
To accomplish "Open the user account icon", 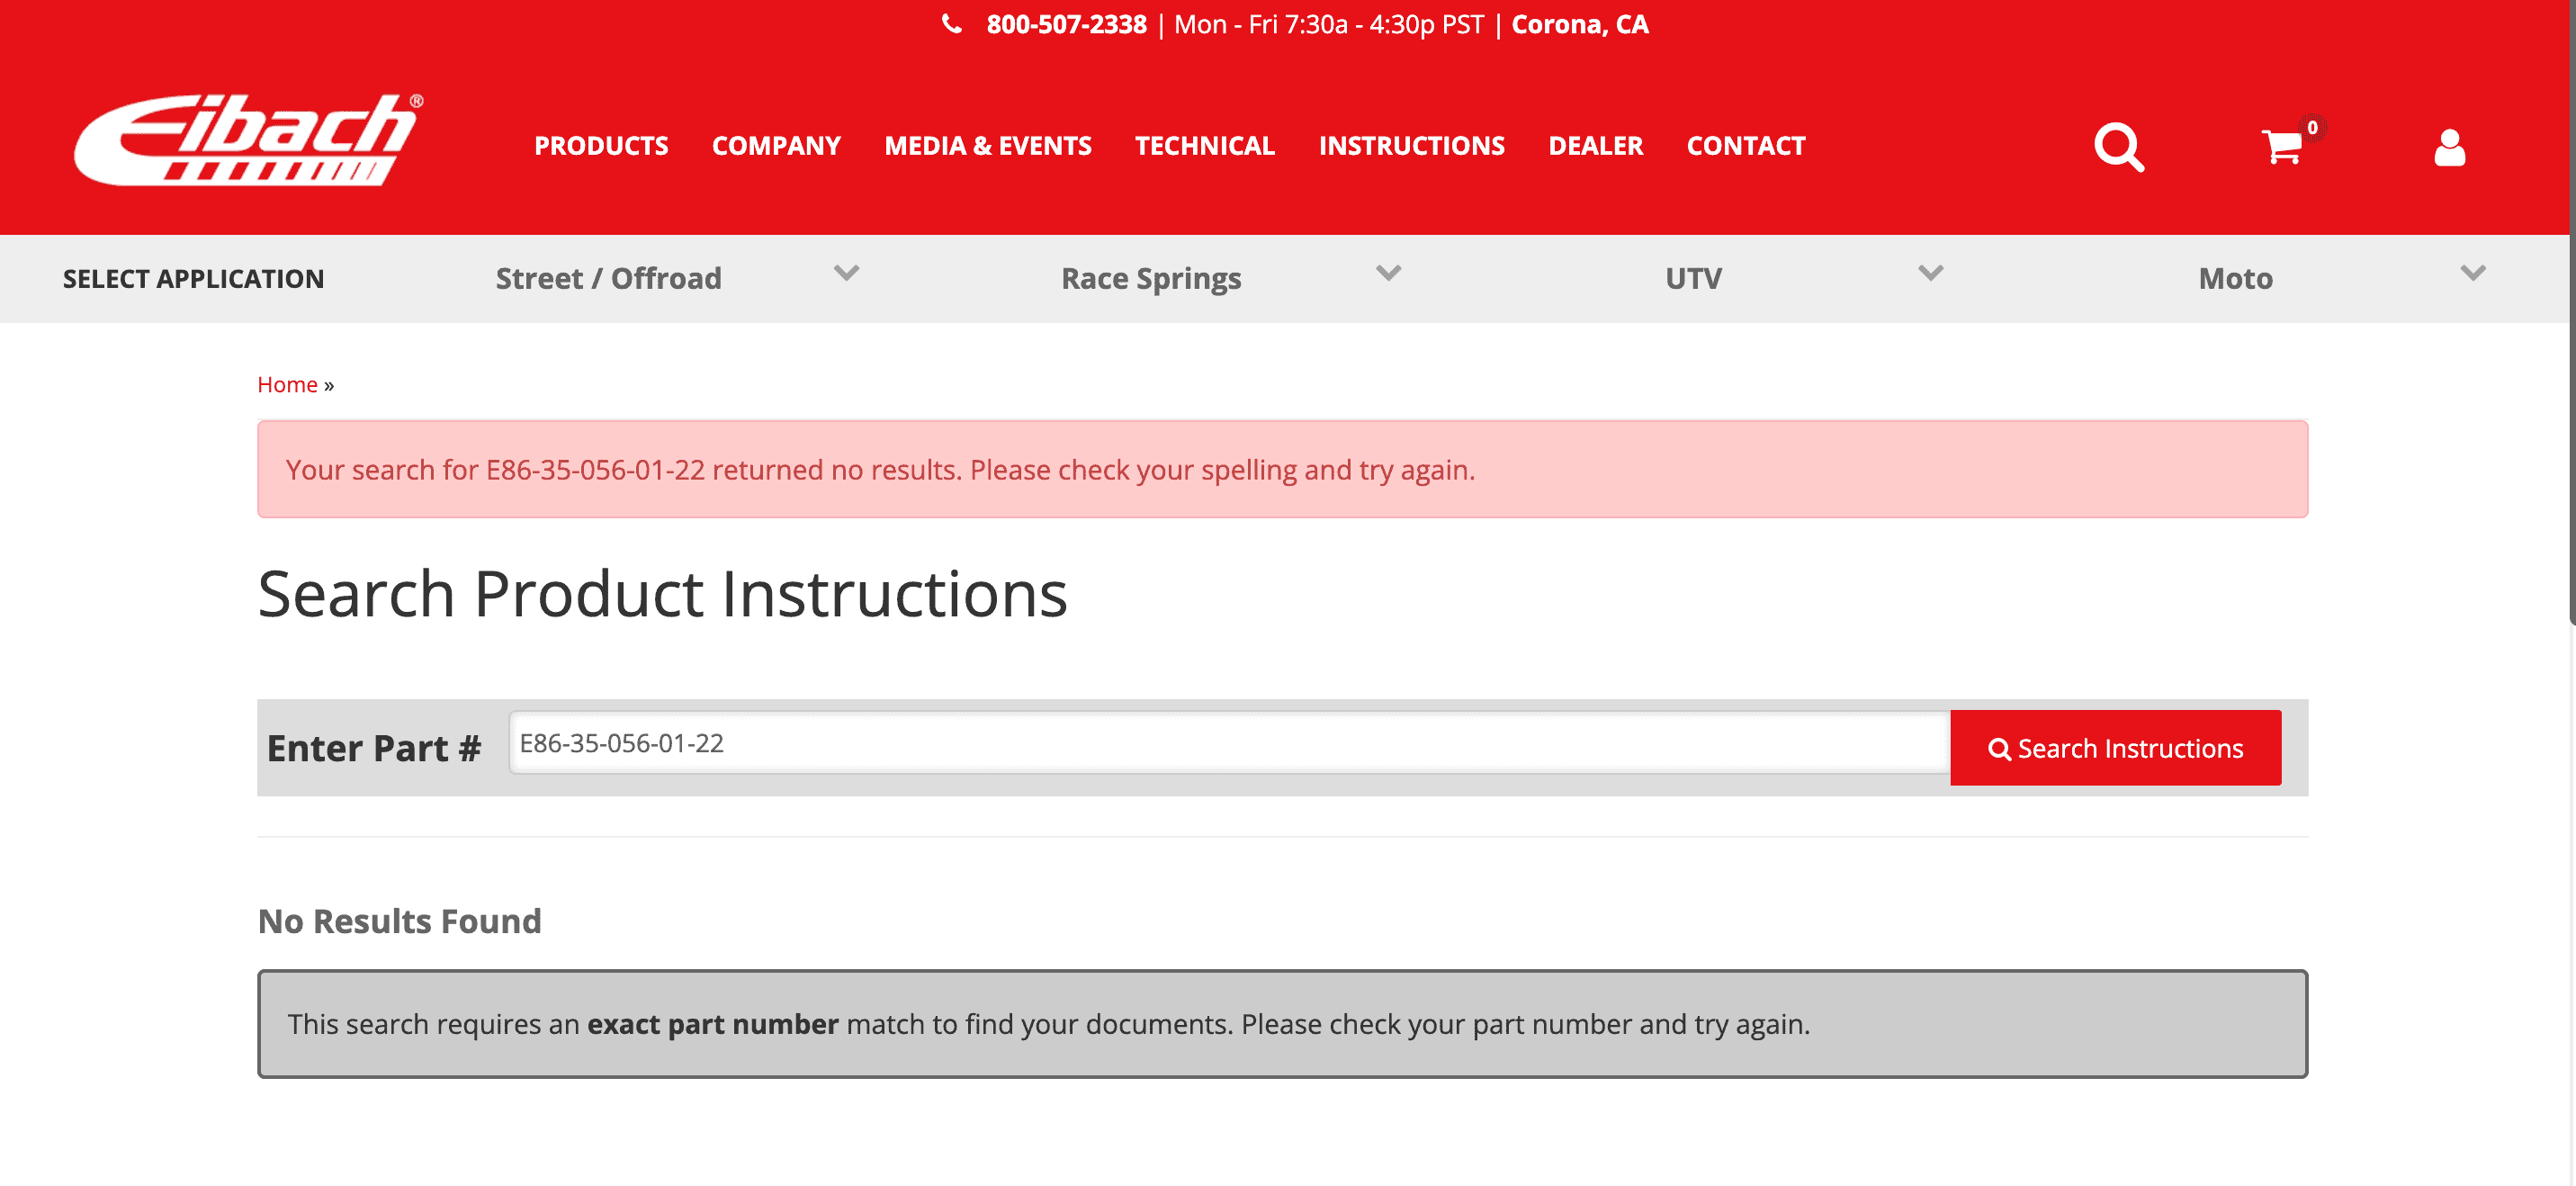I will coord(2449,147).
